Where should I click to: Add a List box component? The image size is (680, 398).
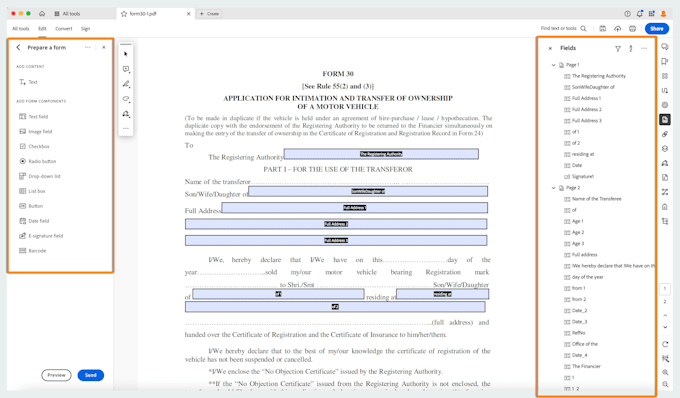[x=33, y=191]
